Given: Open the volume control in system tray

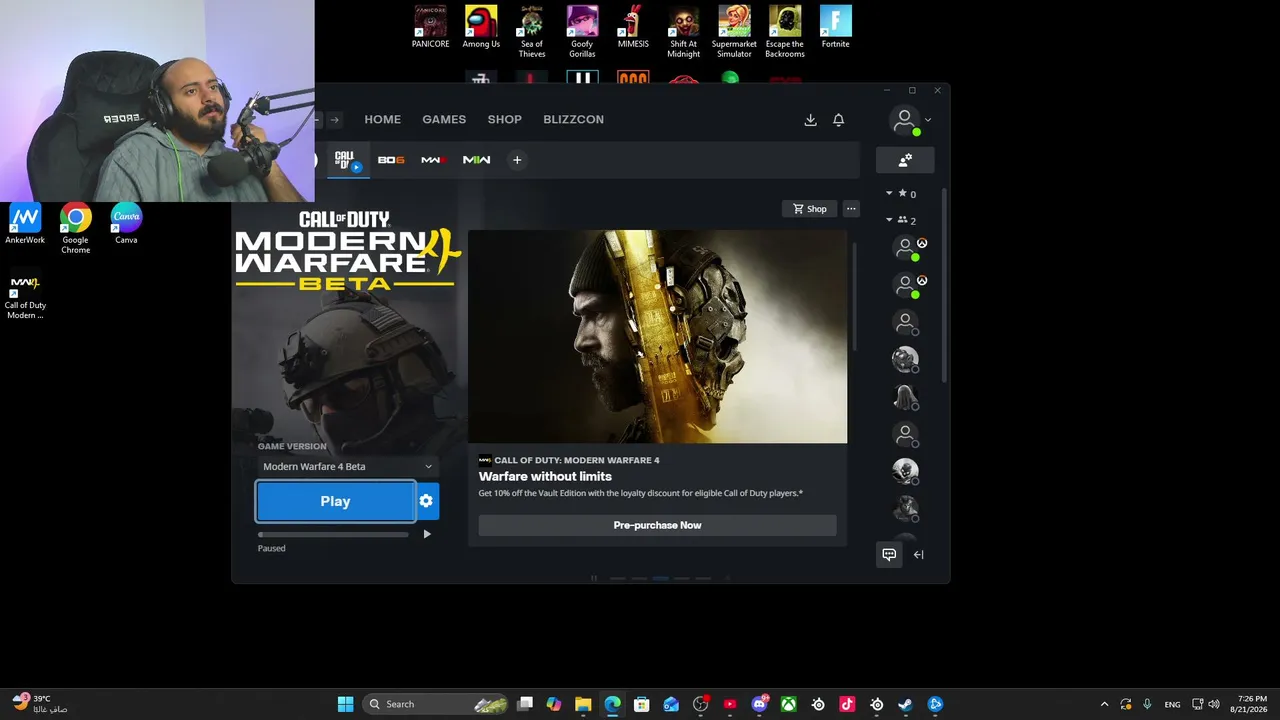Looking at the screenshot, I should click(x=1214, y=704).
